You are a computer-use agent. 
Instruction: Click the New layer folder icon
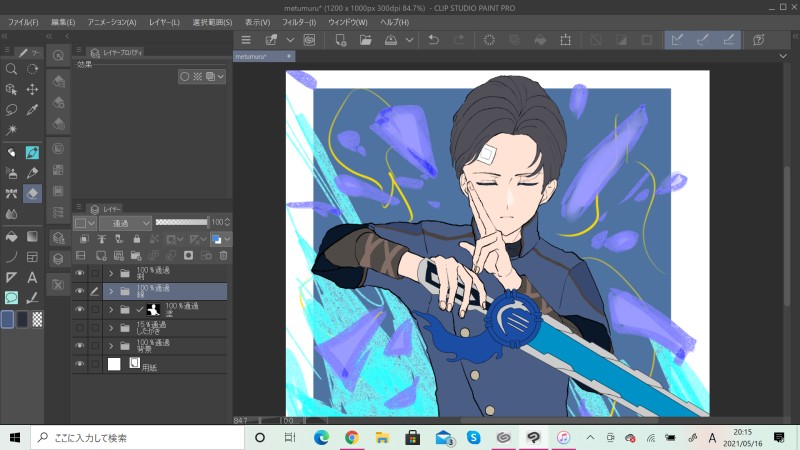coord(136,256)
